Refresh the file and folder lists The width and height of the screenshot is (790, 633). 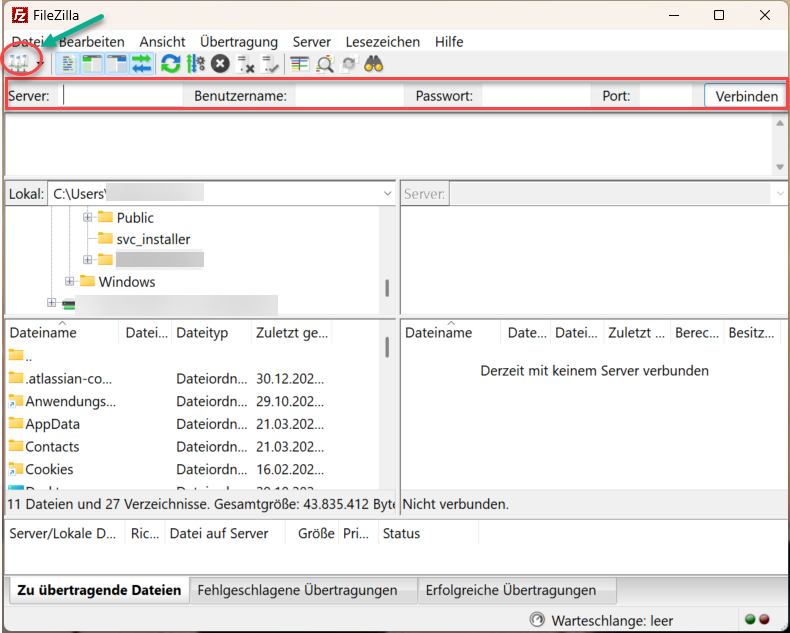(171, 64)
